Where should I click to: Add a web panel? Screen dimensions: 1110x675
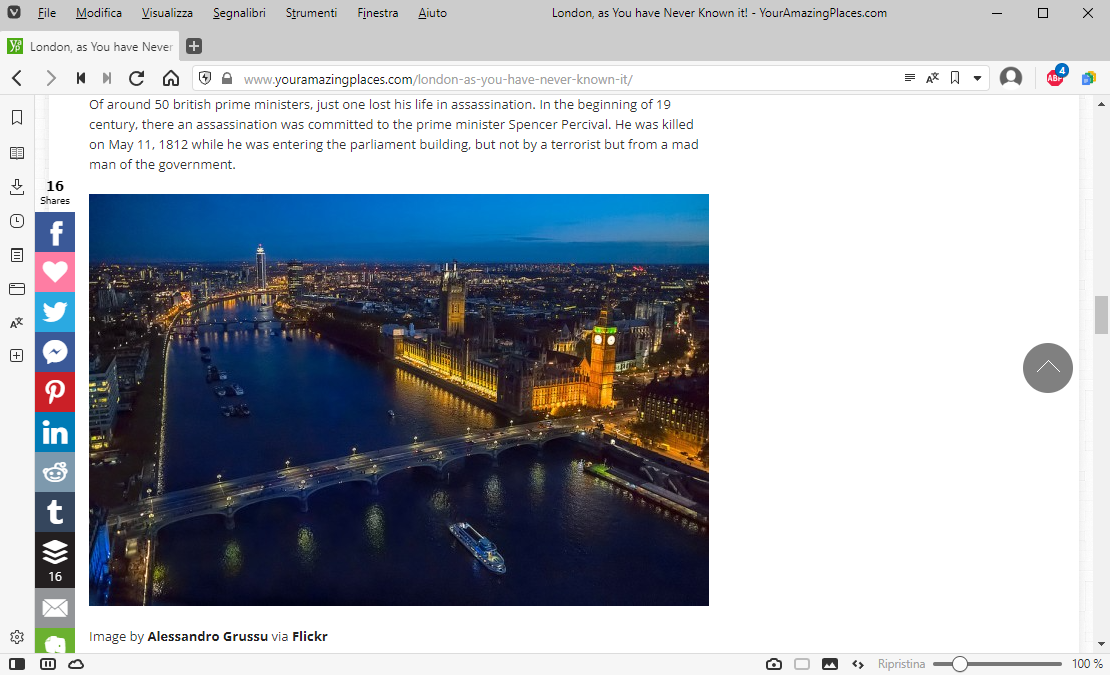click(x=17, y=356)
